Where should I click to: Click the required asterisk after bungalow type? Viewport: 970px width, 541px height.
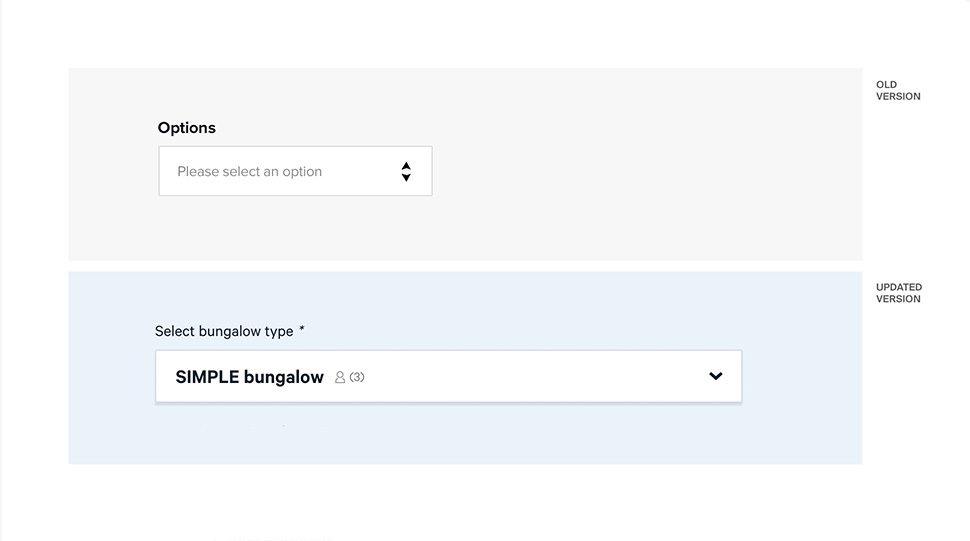tap(302, 330)
